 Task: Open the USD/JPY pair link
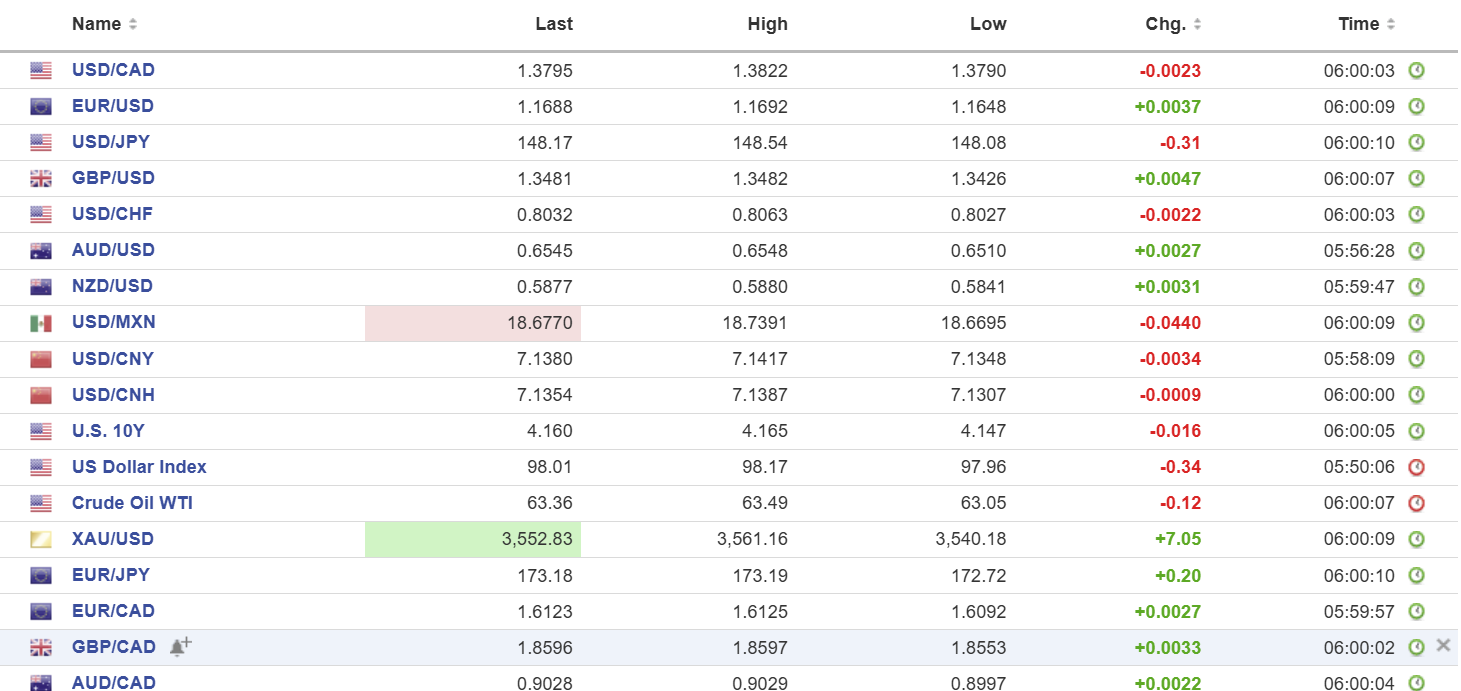tap(111, 142)
